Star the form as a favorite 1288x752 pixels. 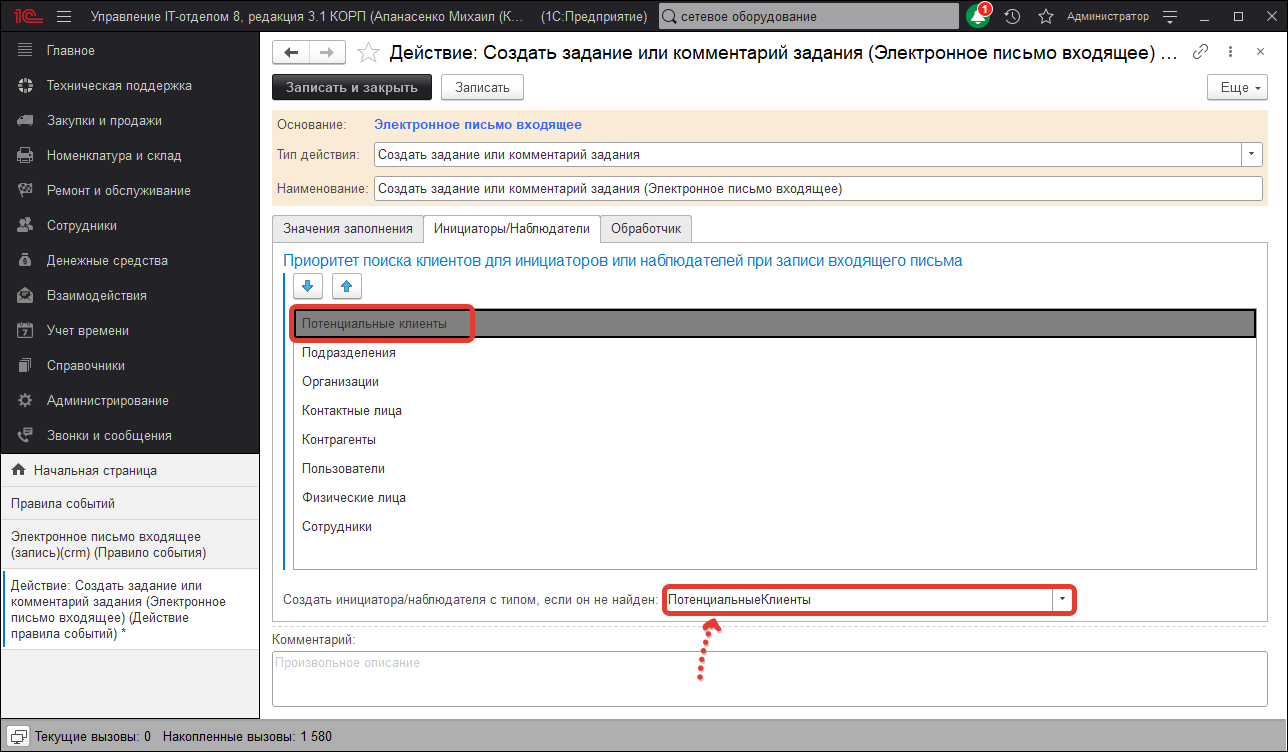click(x=368, y=52)
